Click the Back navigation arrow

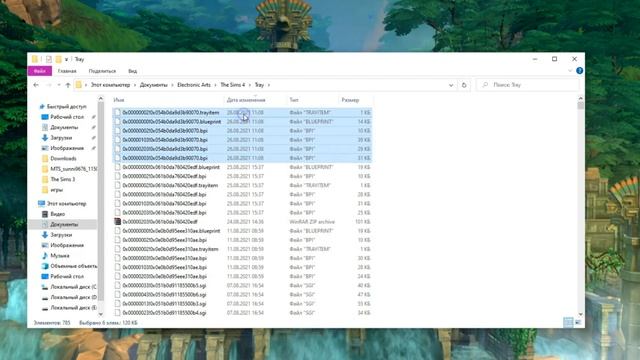(x=36, y=85)
